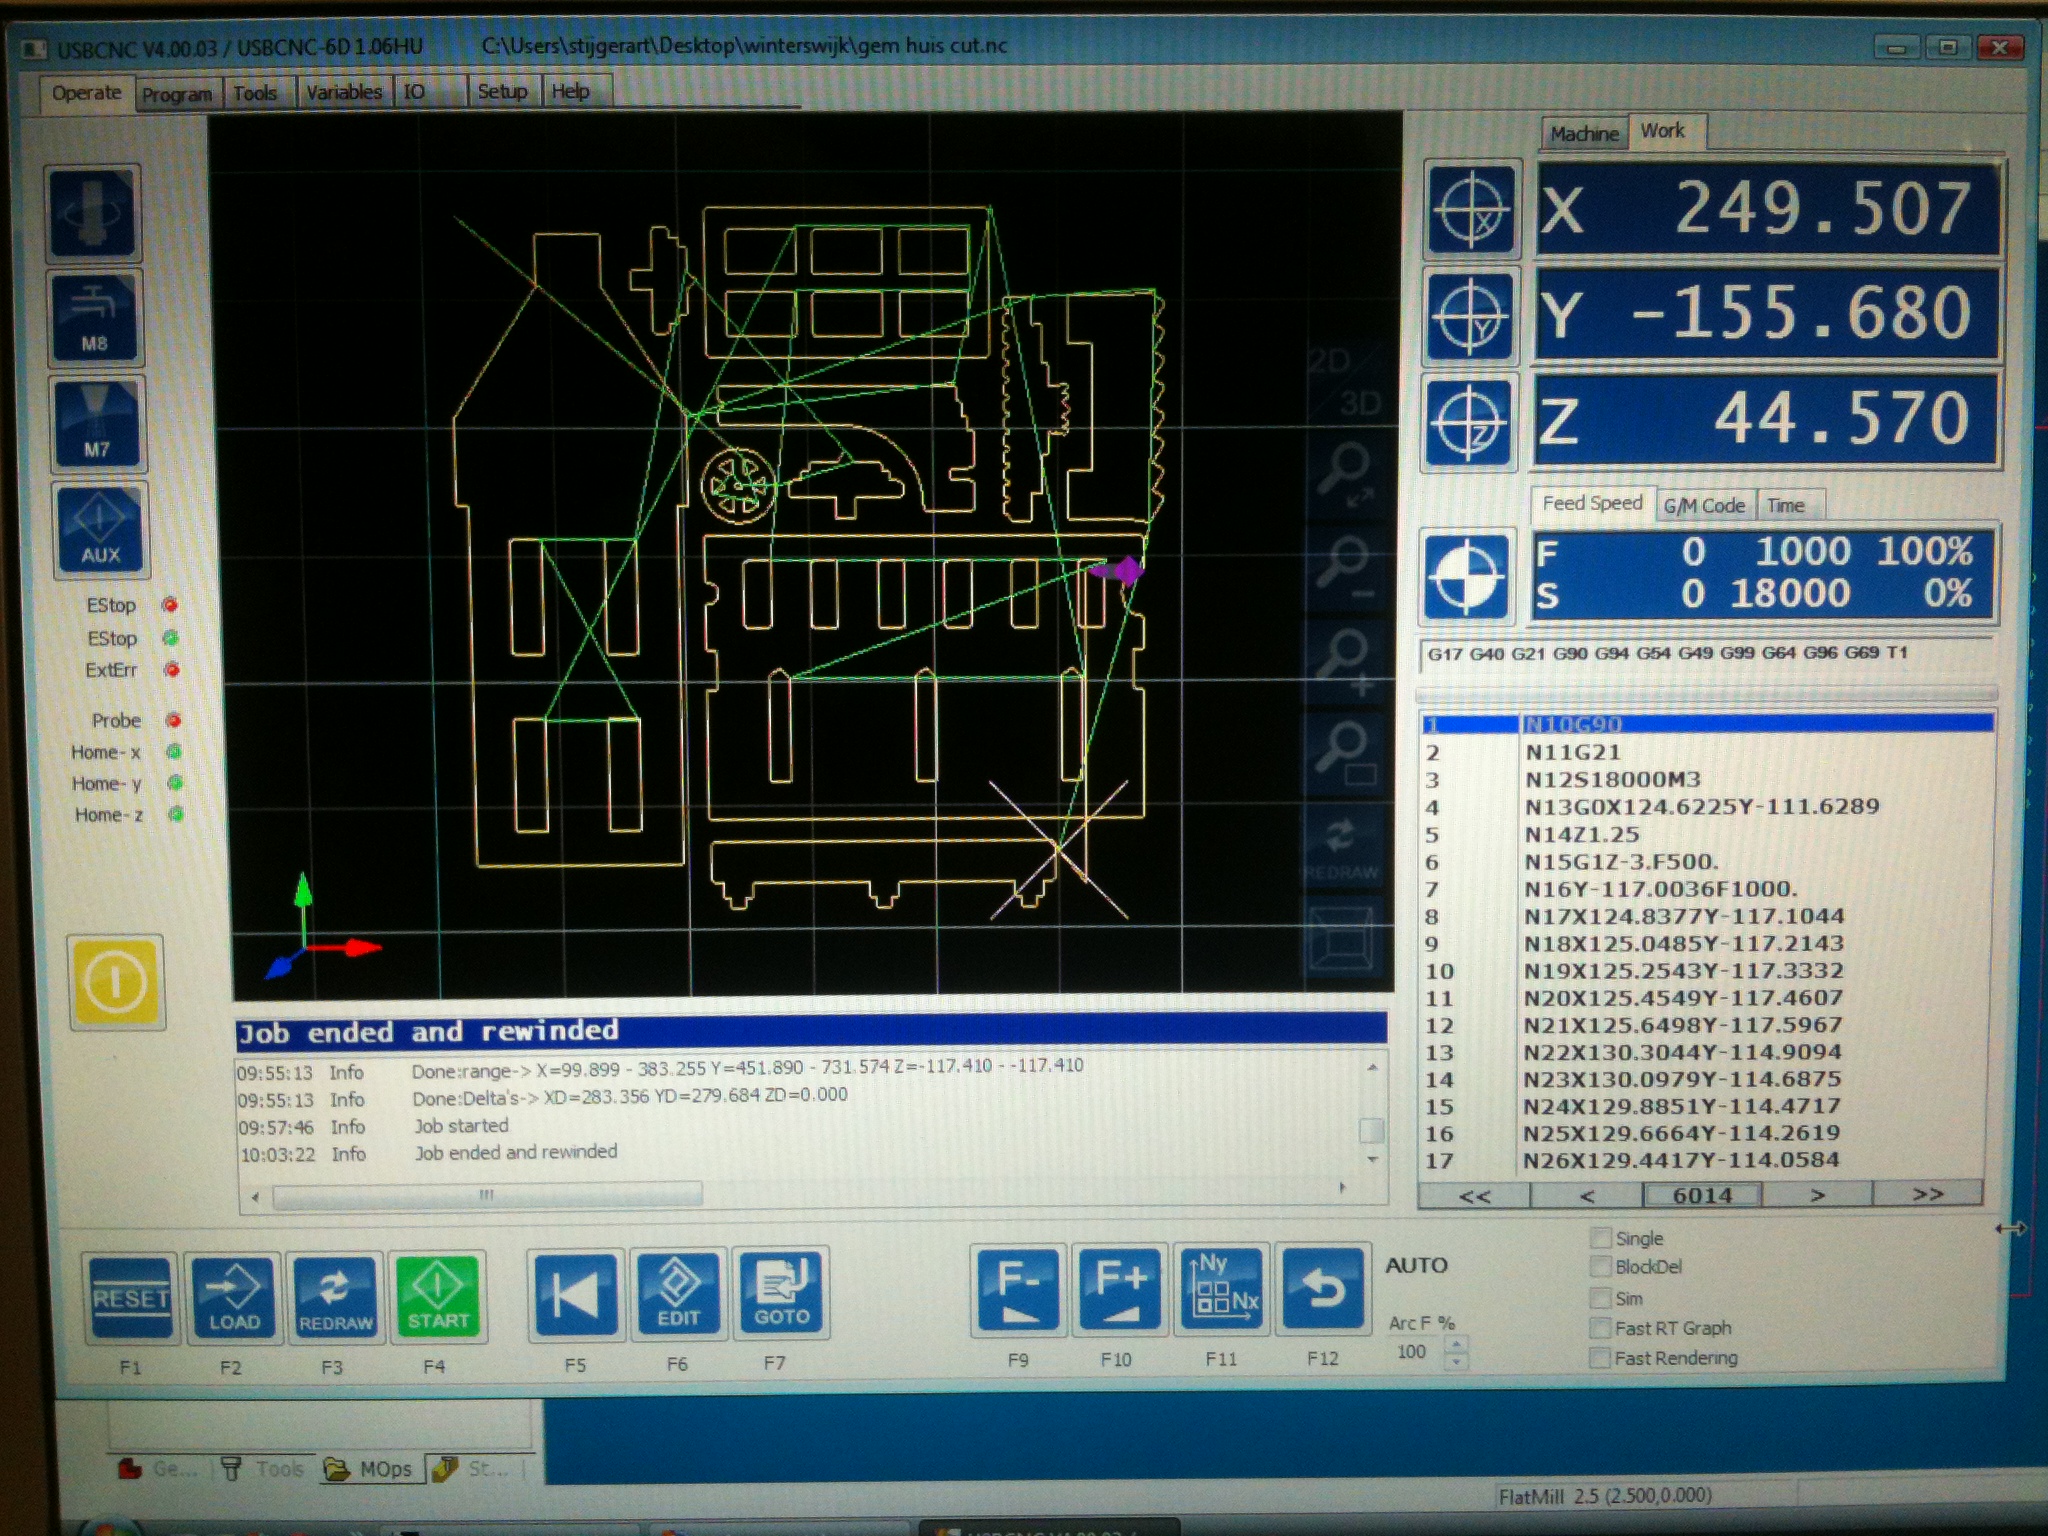Viewport: 2048px width, 1536px height.
Task: Click the RESET F1 button
Action: point(131,1298)
